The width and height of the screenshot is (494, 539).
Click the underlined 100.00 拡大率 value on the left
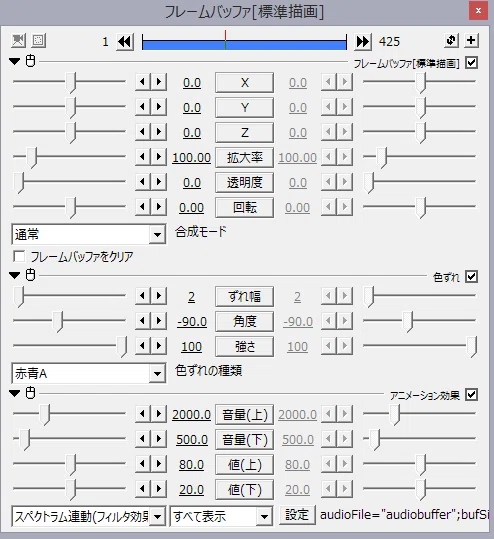(x=191, y=158)
